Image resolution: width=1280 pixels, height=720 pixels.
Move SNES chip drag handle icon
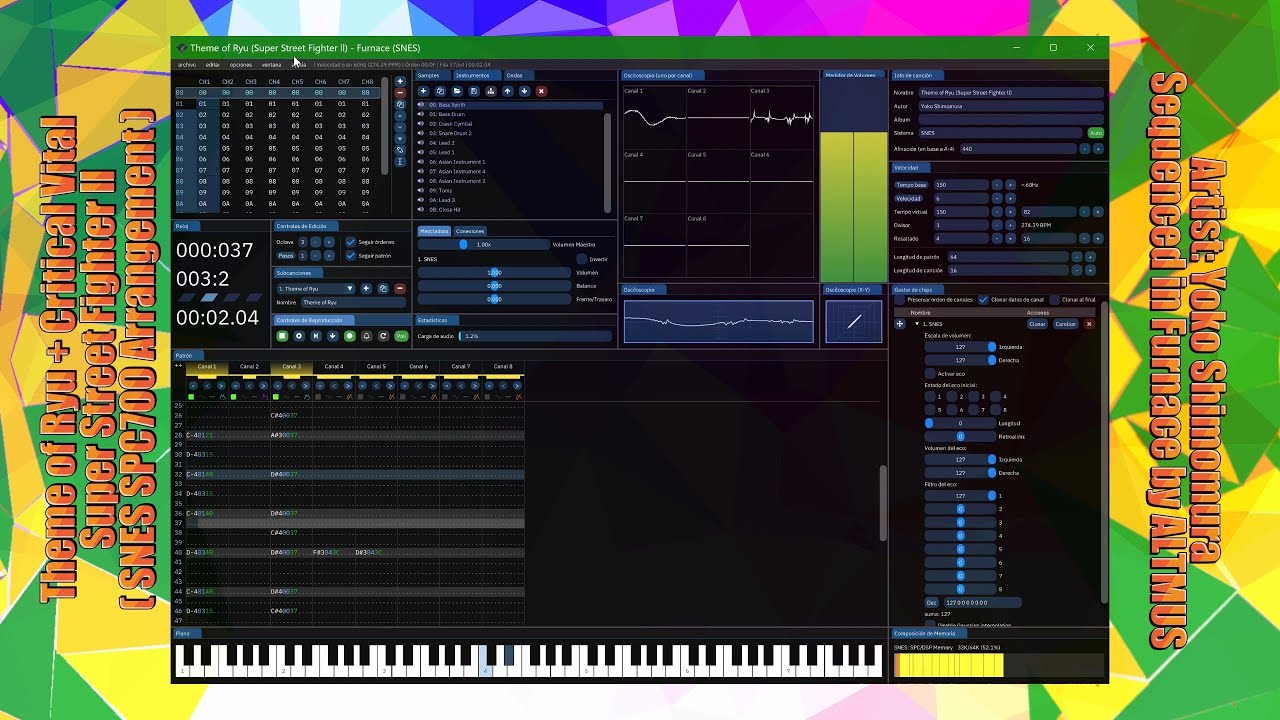click(x=899, y=324)
